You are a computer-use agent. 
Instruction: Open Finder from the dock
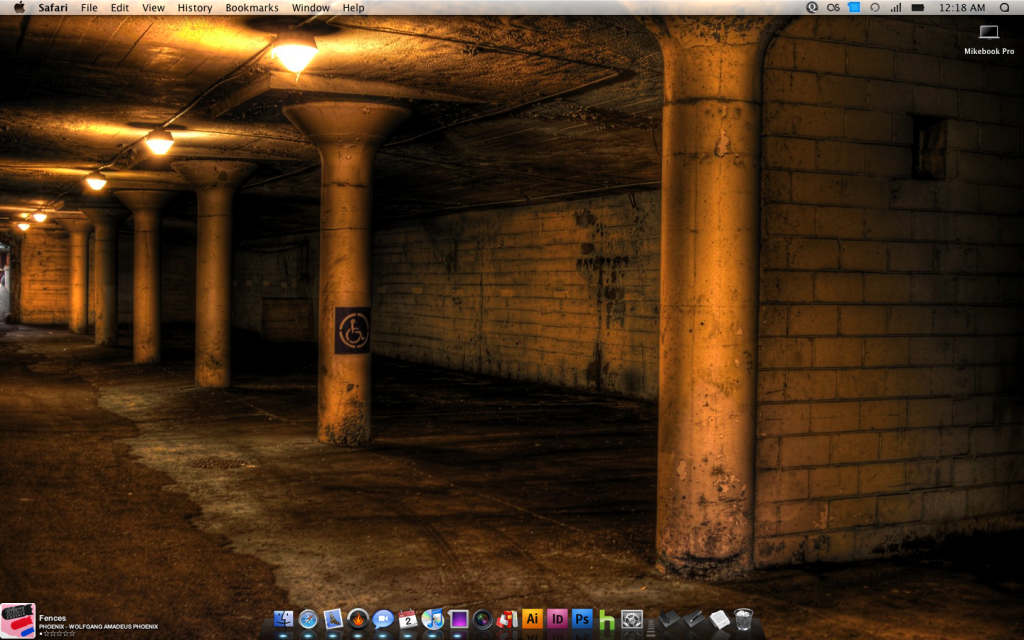(x=283, y=620)
